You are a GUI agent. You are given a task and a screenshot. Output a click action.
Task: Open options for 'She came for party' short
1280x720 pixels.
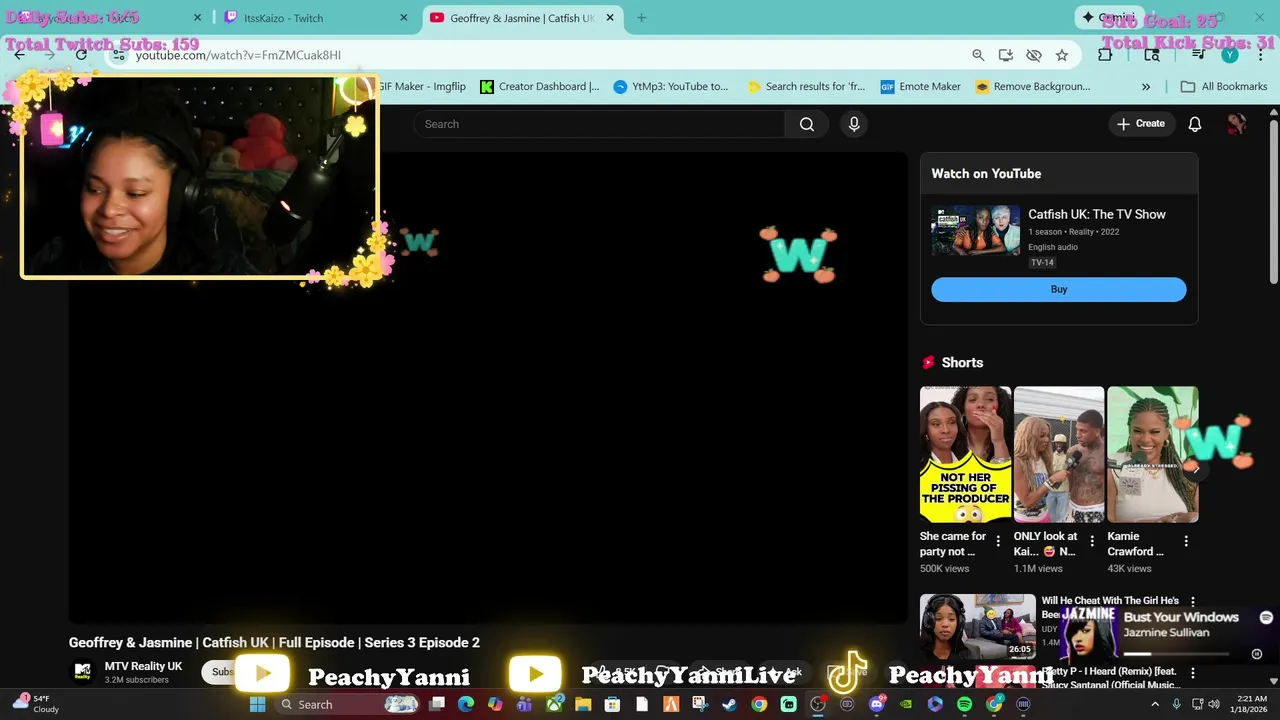[x=997, y=541]
